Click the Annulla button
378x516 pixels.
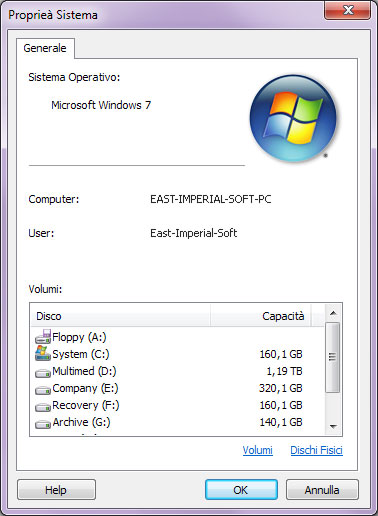coord(322,490)
